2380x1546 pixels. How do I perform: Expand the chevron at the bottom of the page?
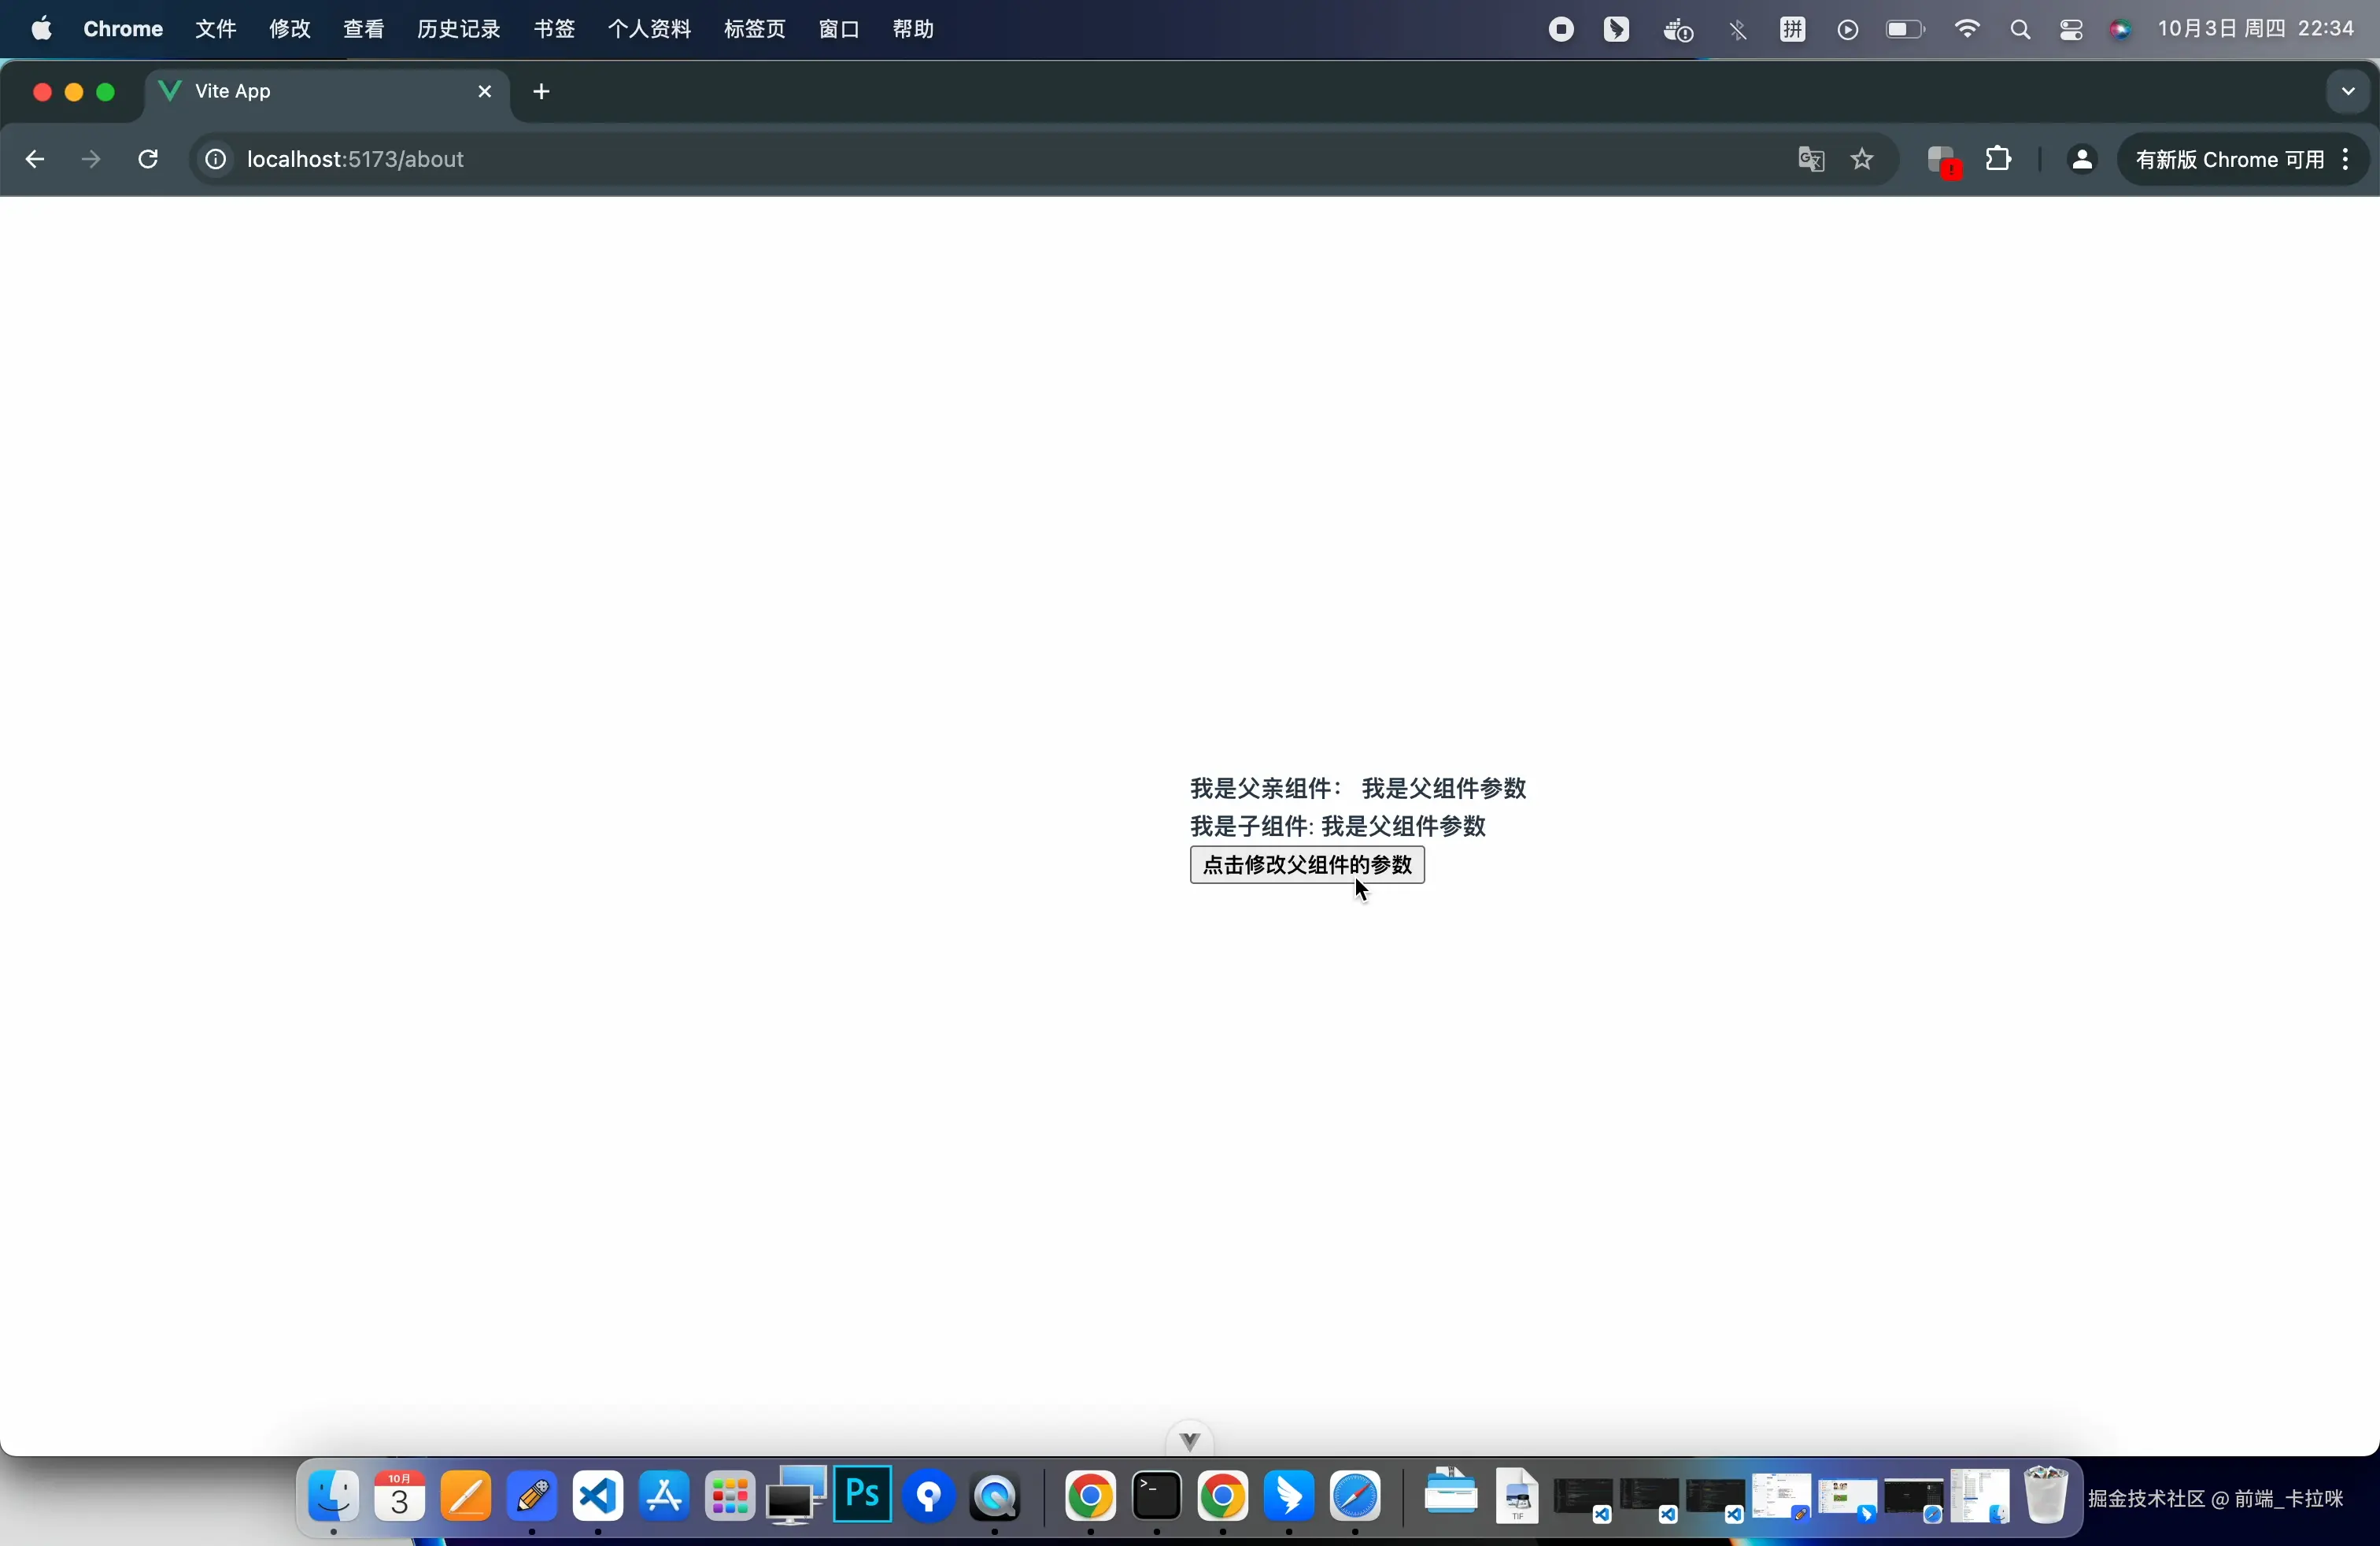coord(1189,1440)
